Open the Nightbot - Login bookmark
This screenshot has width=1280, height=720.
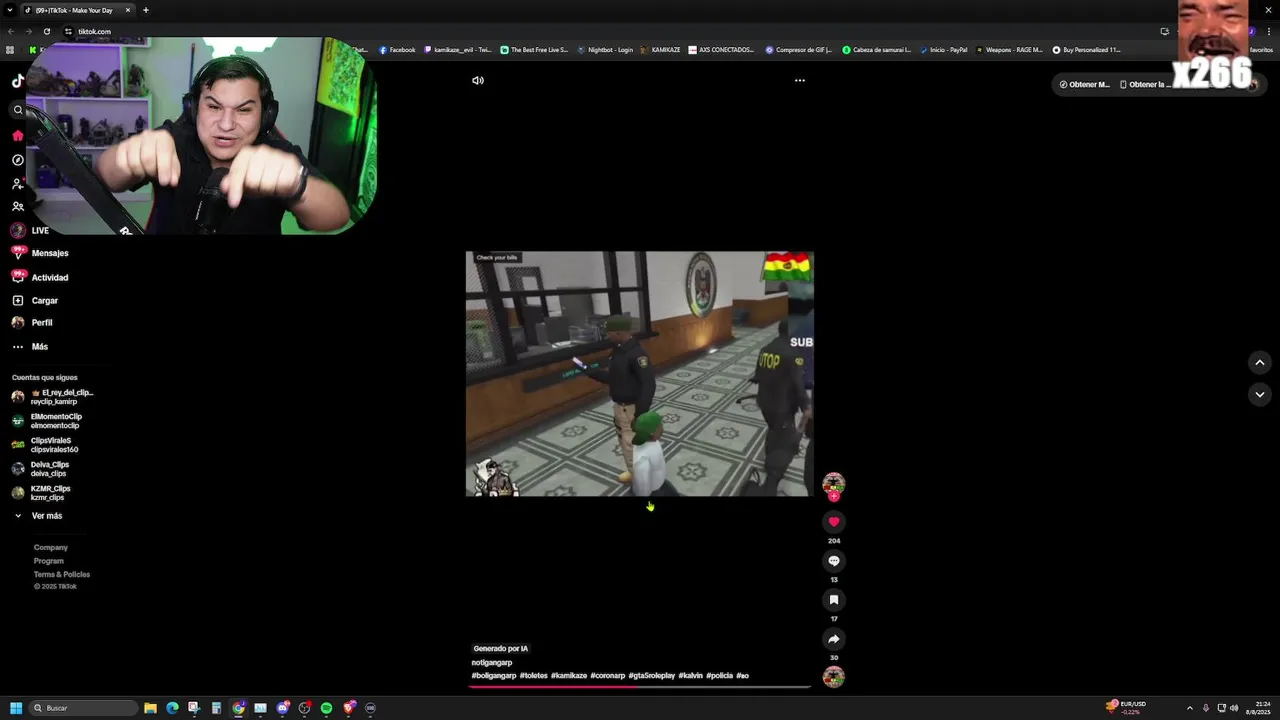605,50
